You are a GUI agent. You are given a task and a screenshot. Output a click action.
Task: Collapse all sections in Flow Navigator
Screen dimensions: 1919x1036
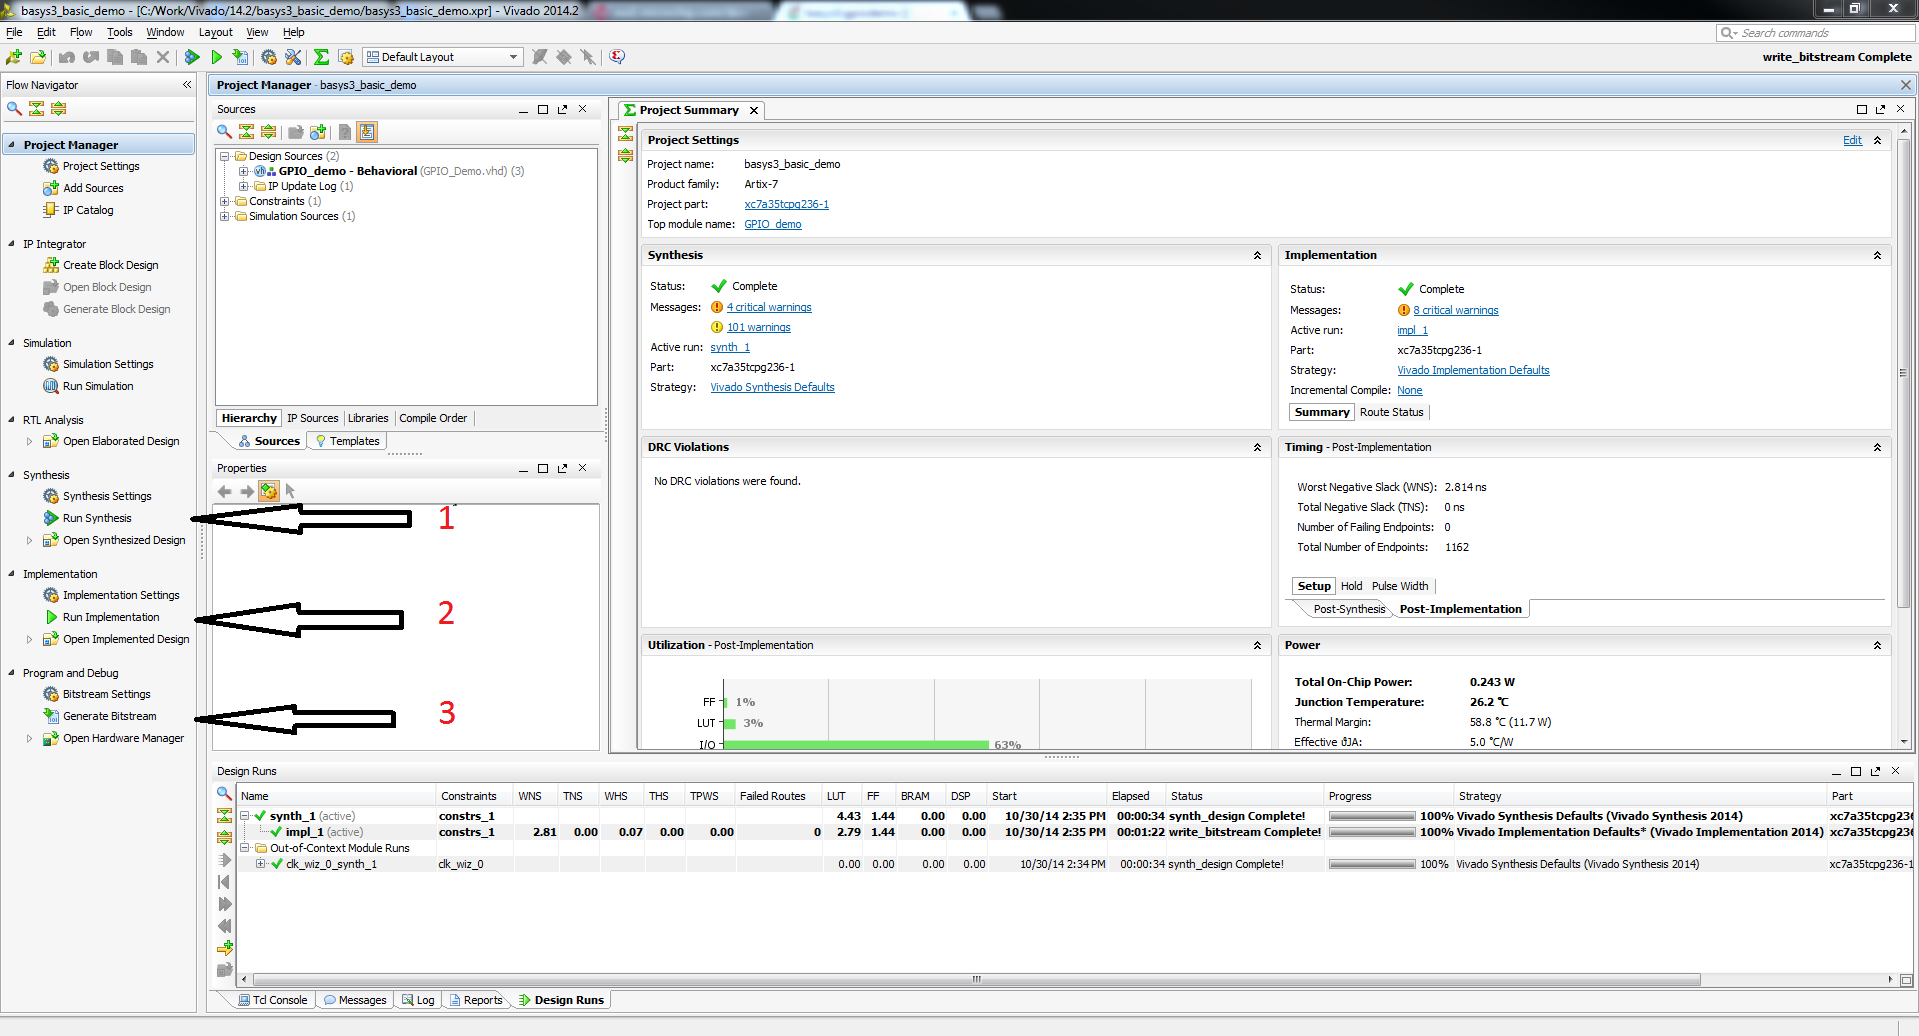pyautogui.click(x=36, y=108)
